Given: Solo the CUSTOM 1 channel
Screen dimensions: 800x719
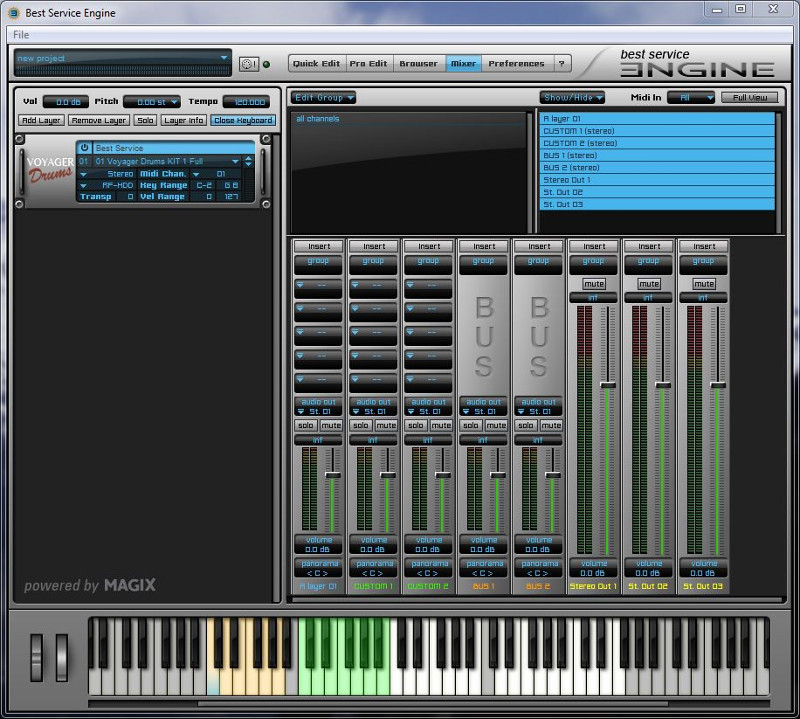Looking at the screenshot, I should tap(361, 425).
